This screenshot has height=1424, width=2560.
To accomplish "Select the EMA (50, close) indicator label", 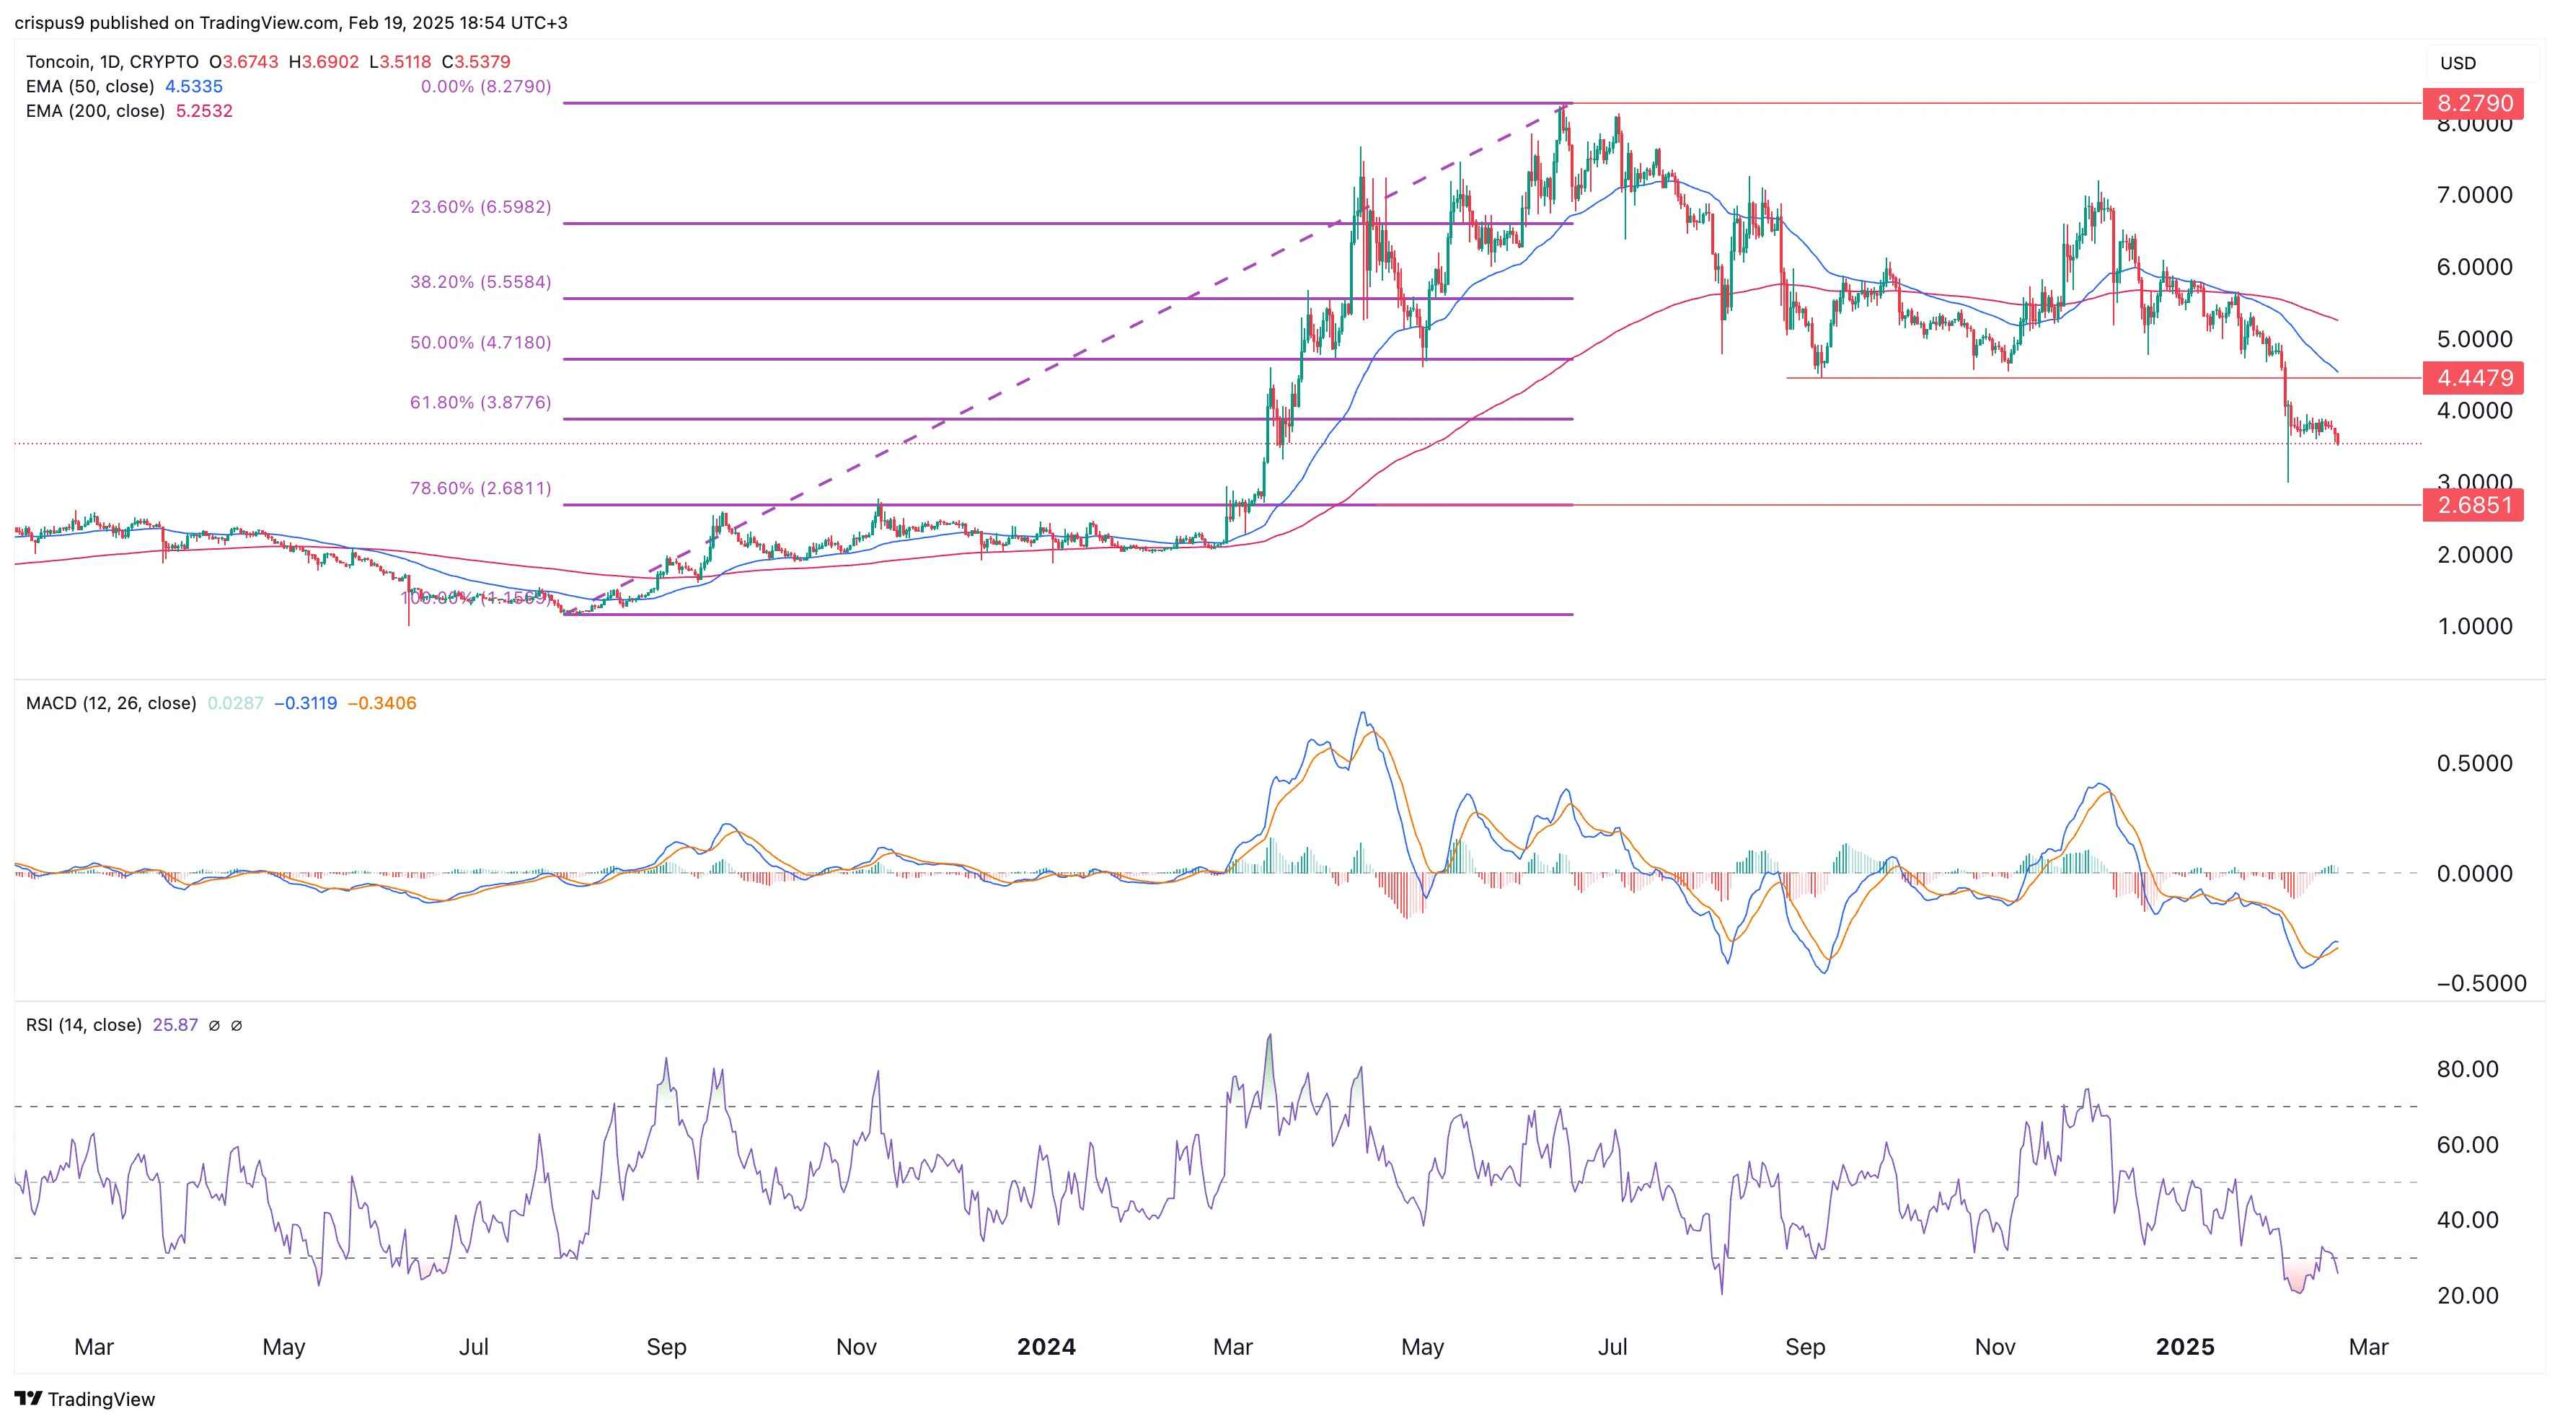I will [x=90, y=87].
